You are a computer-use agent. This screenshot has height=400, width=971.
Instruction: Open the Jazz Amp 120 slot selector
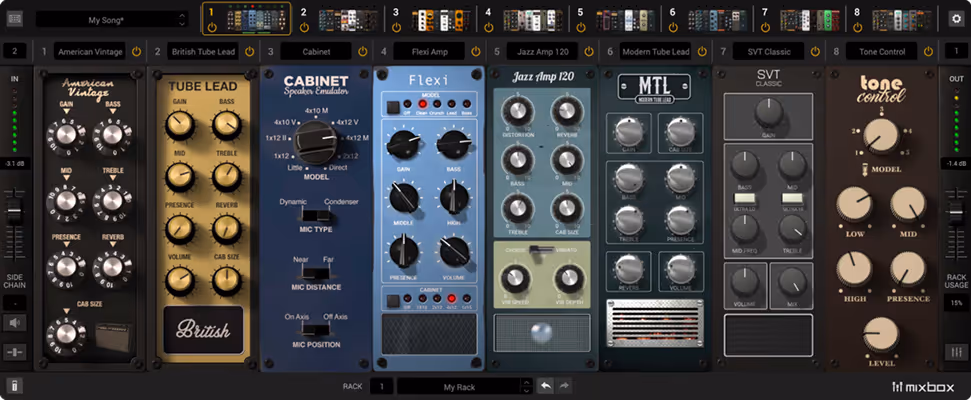(x=542, y=51)
